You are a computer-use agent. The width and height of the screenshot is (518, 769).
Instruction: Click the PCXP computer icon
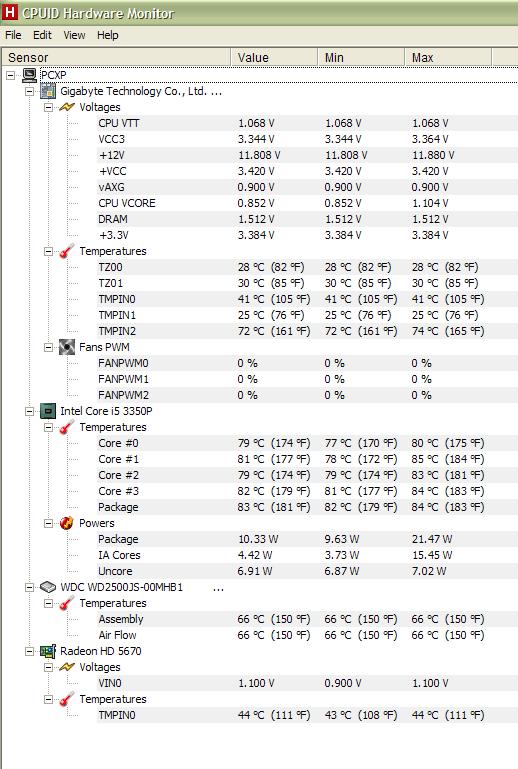[x=29, y=75]
